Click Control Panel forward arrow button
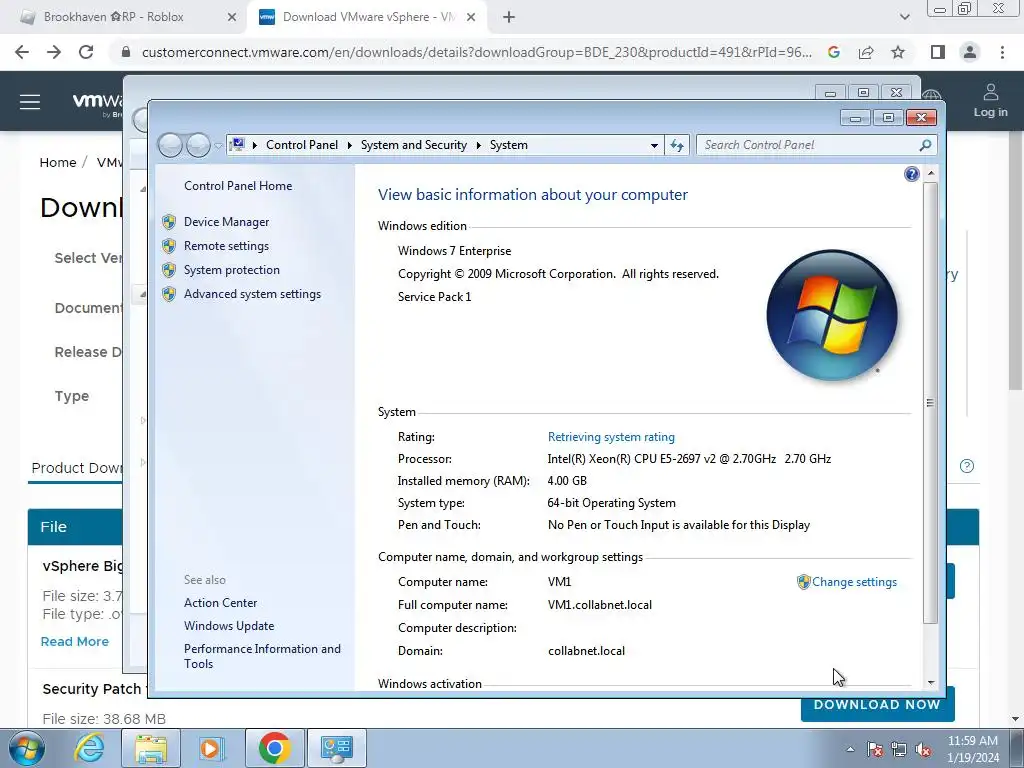Screen dimensions: 1024x768 point(198,145)
